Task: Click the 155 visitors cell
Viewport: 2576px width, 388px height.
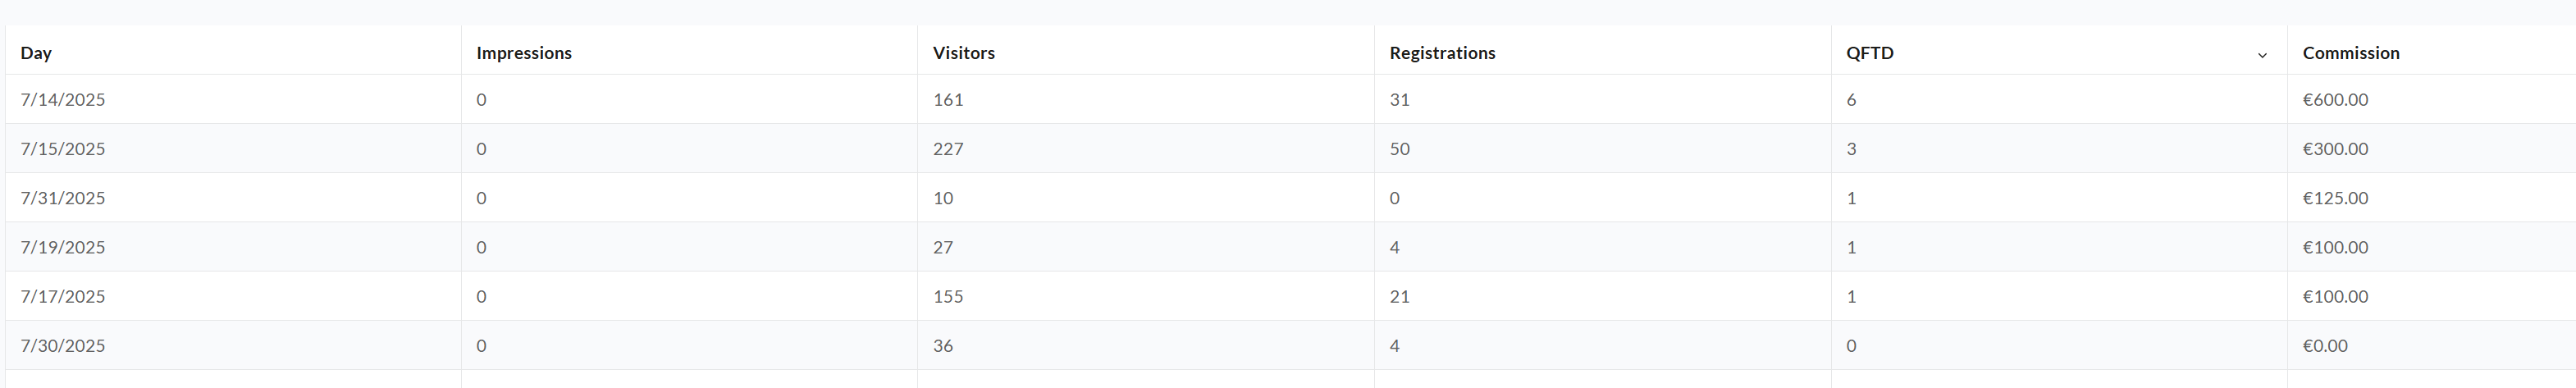Action: pos(948,295)
